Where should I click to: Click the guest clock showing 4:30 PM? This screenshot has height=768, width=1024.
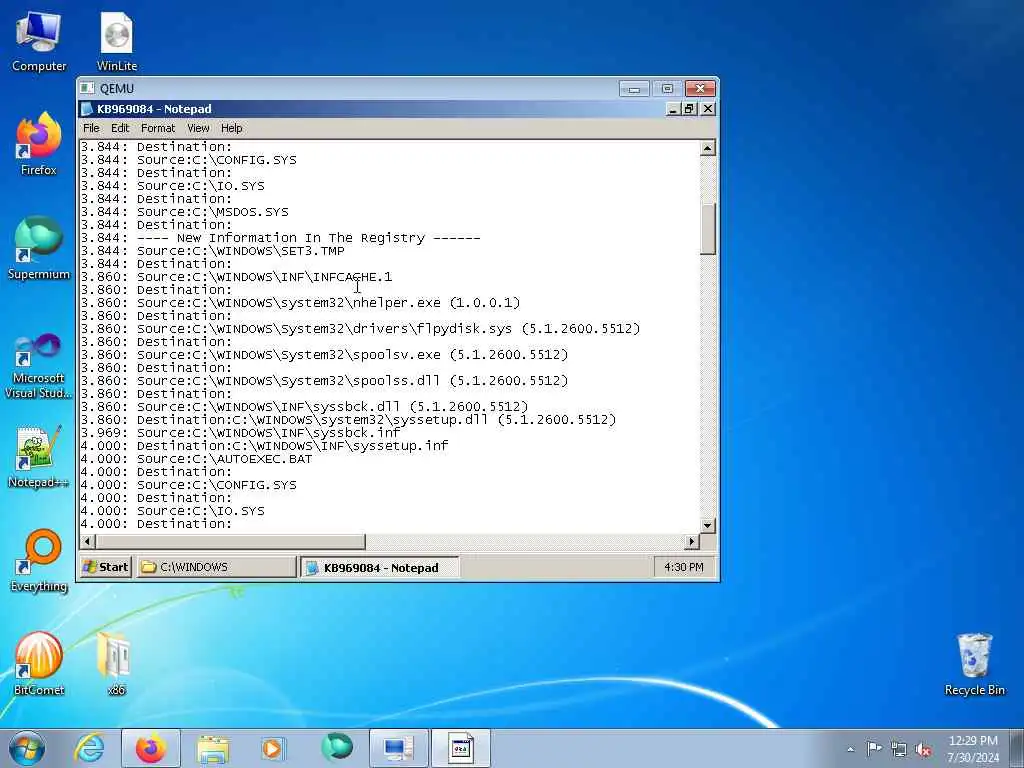coord(683,567)
